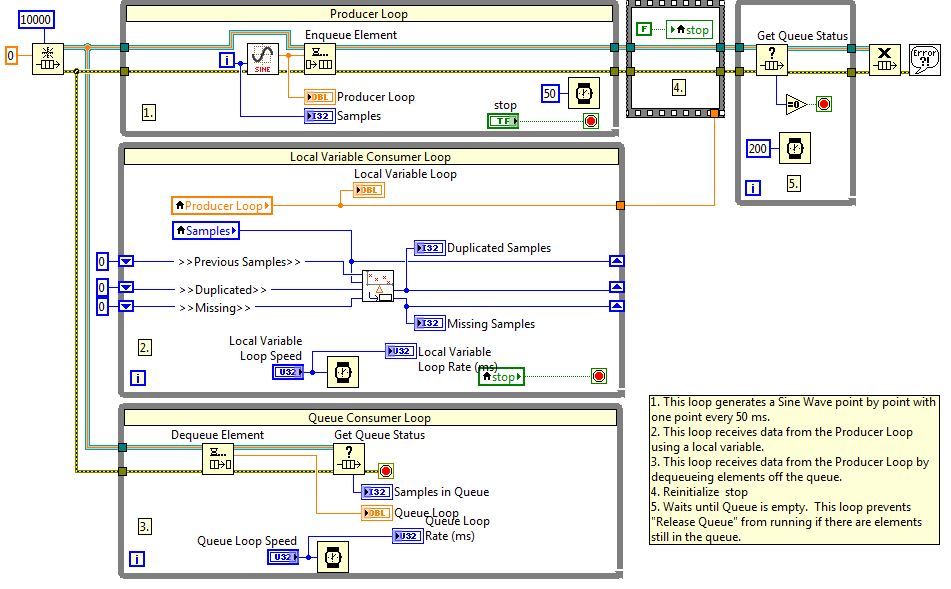This screenshot has height=589, width=951.
Task: Click the Sine Wave generator node
Action: (x=263, y=59)
